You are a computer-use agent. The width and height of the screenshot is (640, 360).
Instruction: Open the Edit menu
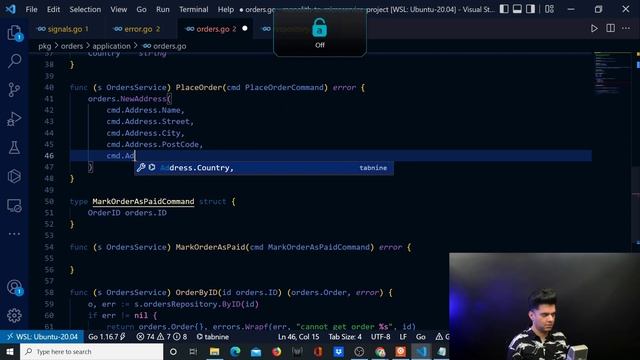pos(53,9)
